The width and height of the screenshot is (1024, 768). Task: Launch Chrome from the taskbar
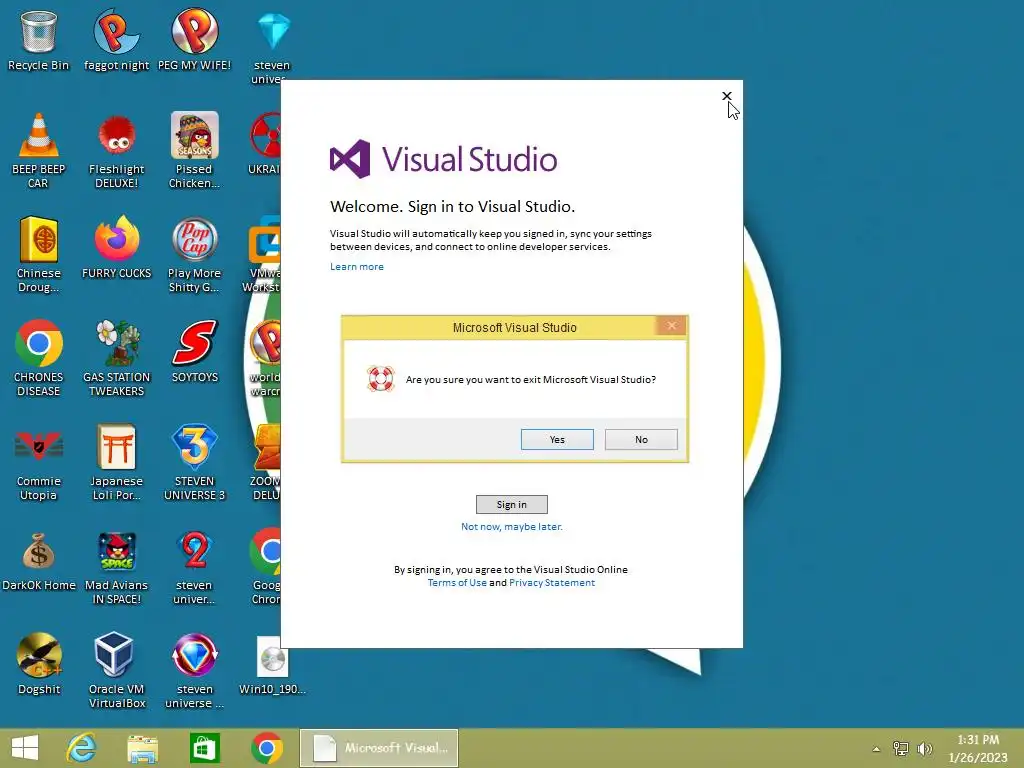(x=266, y=748)
